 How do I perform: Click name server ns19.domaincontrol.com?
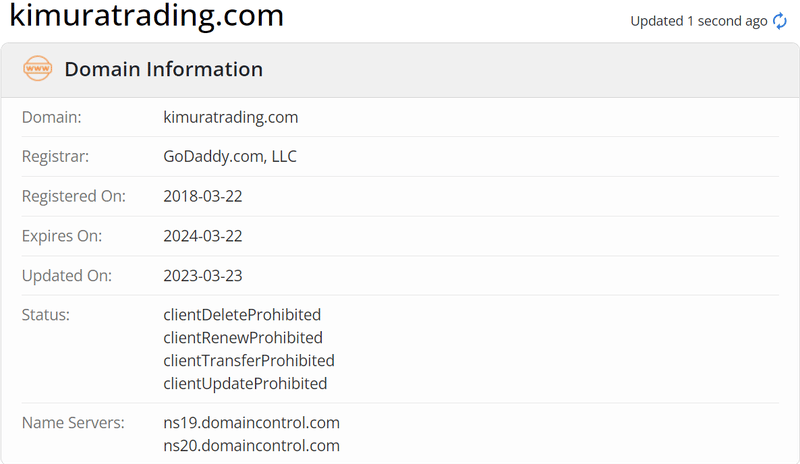pos(252,423)
